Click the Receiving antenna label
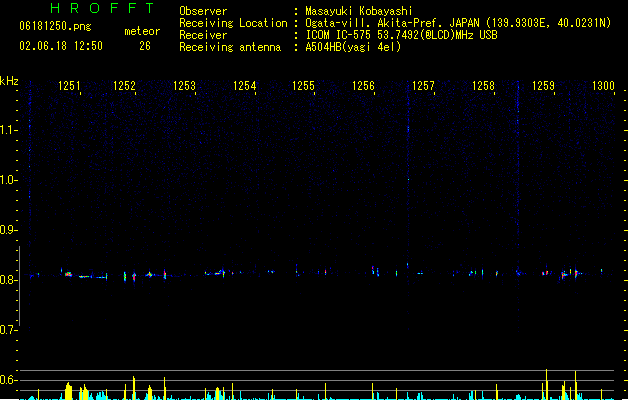This screenshot has height=400, width=629. 230,47
